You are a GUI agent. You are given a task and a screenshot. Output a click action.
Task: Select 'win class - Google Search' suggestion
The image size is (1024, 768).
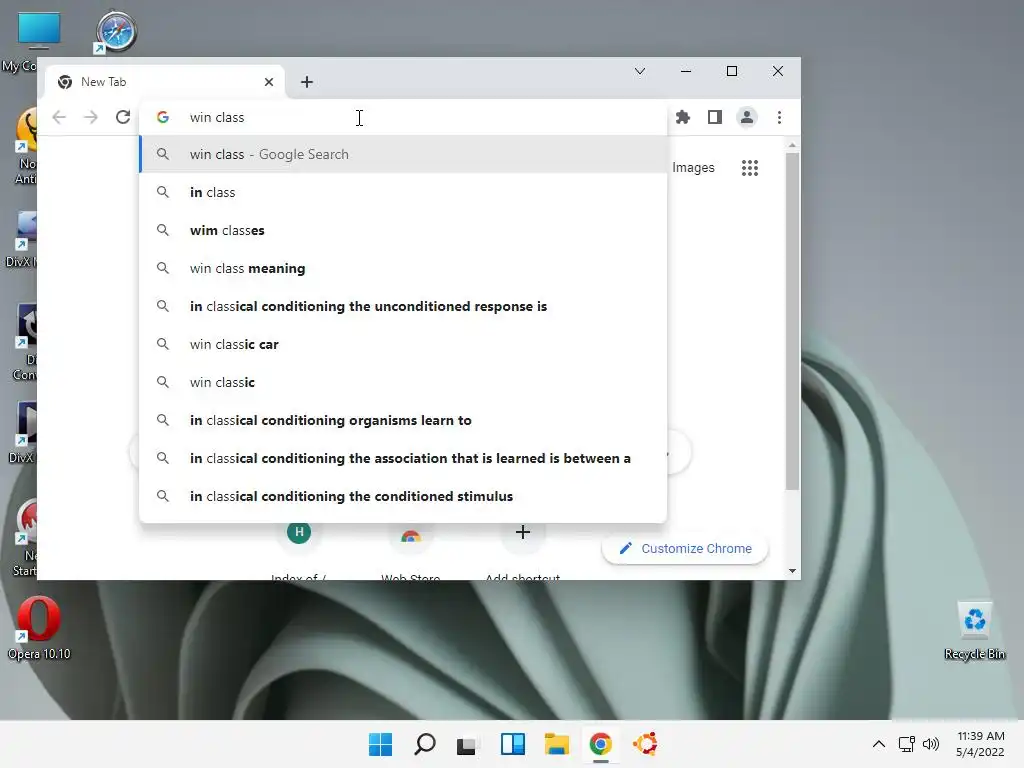(403, 154)
